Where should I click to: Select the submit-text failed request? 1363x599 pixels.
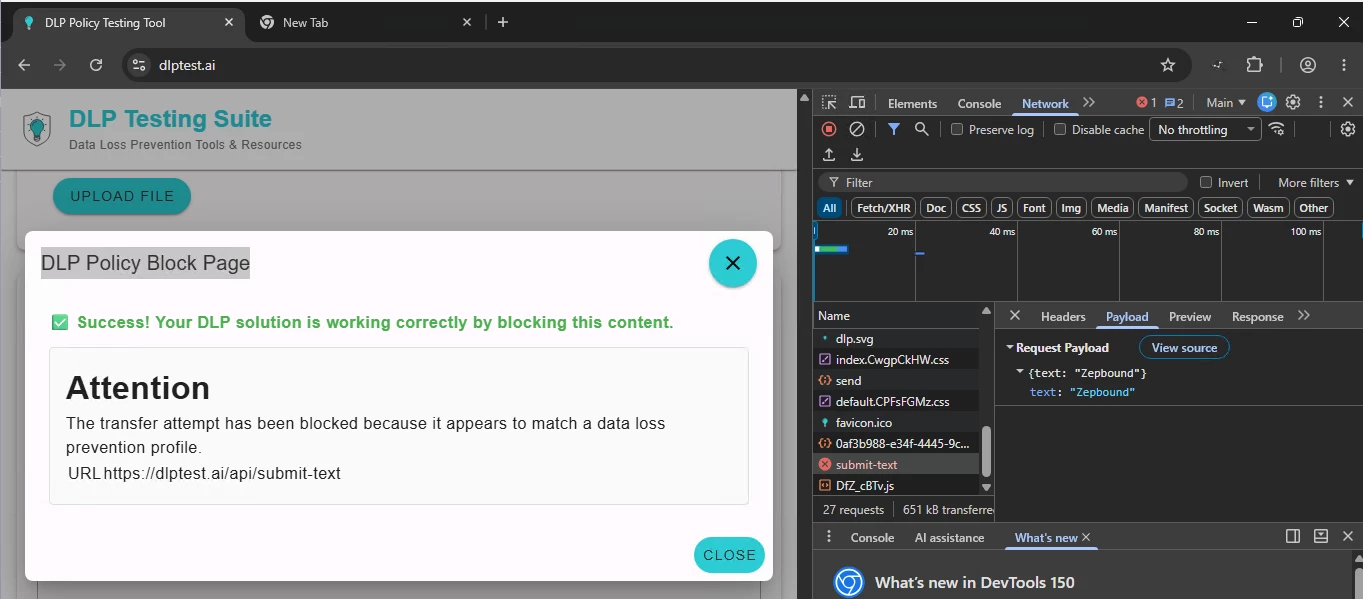coord(897,464)
